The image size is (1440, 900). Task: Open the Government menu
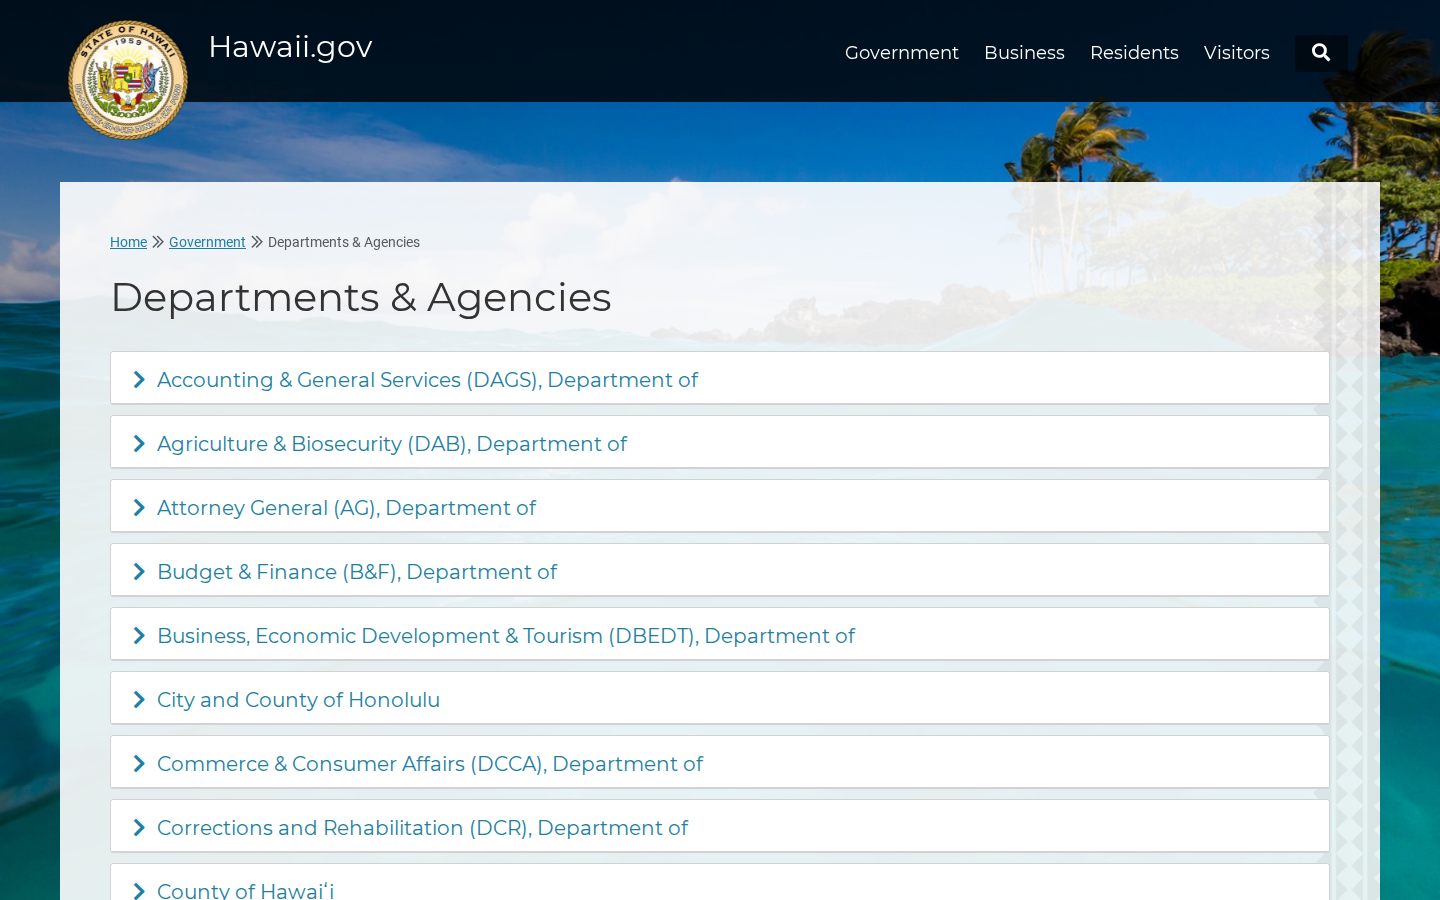pyautogui.click(x=901, y=53)
